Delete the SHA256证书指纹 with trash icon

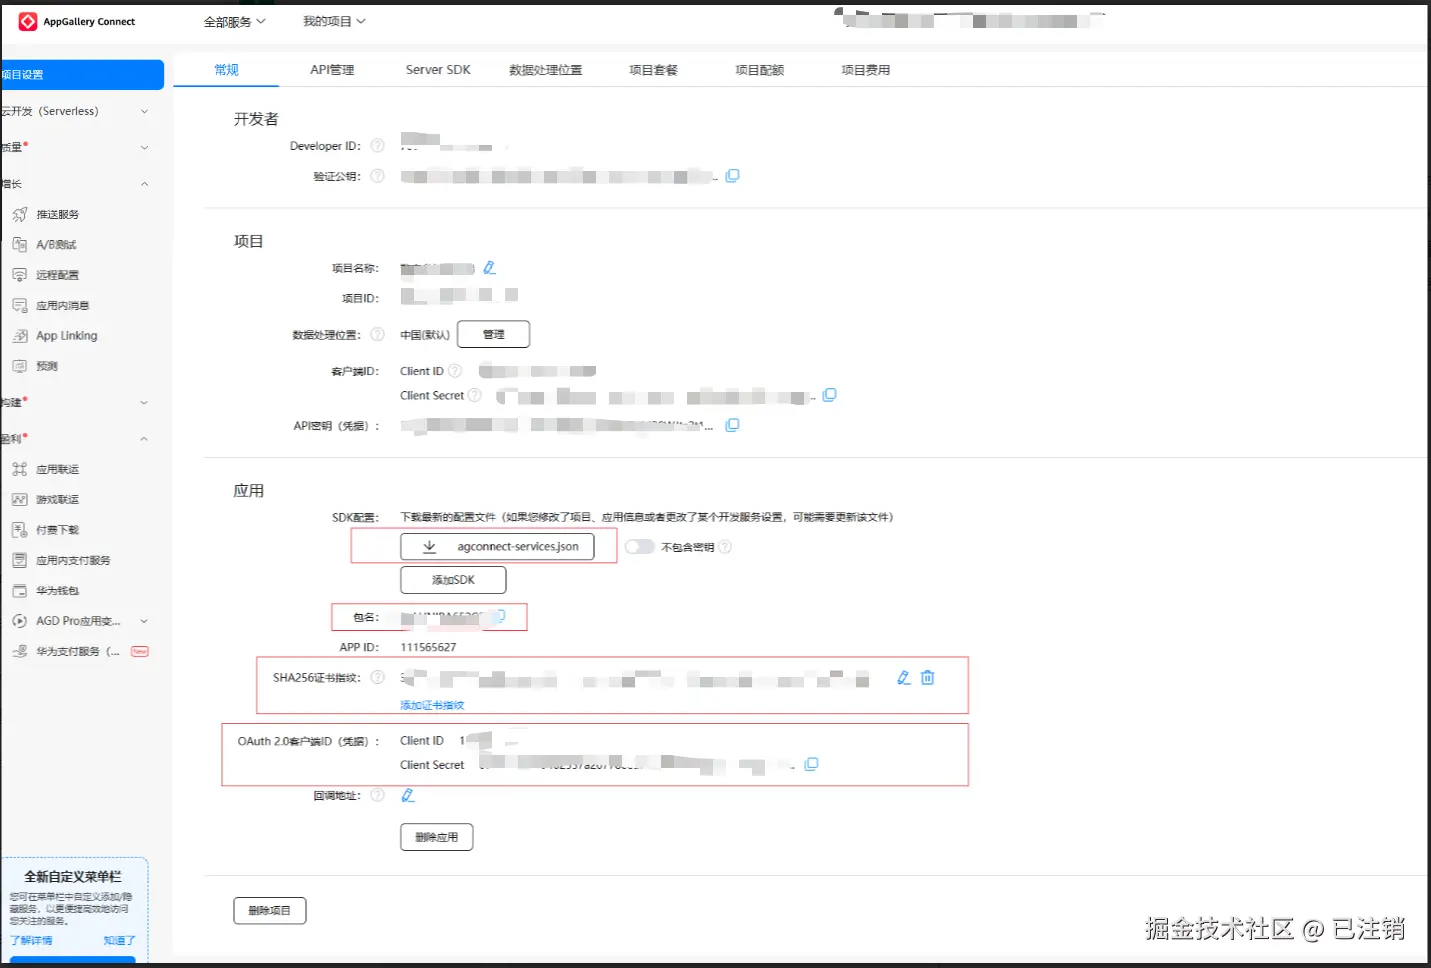tap(927, 677)
